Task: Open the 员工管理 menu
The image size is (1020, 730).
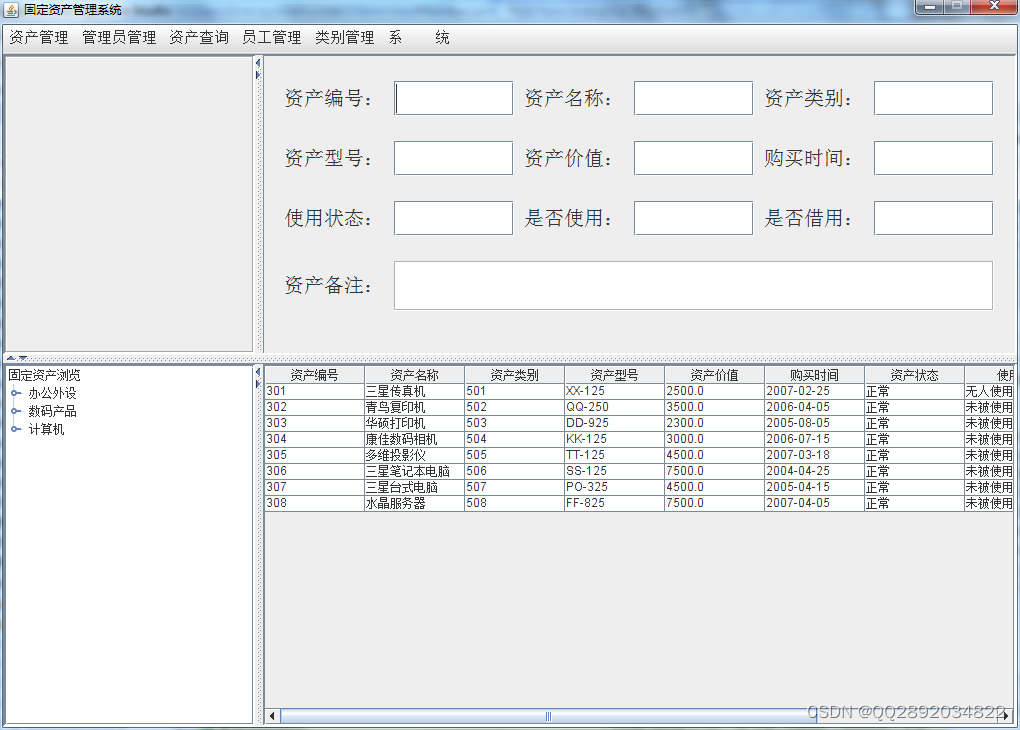Action: pyautogui.click(x=270, y=37)
